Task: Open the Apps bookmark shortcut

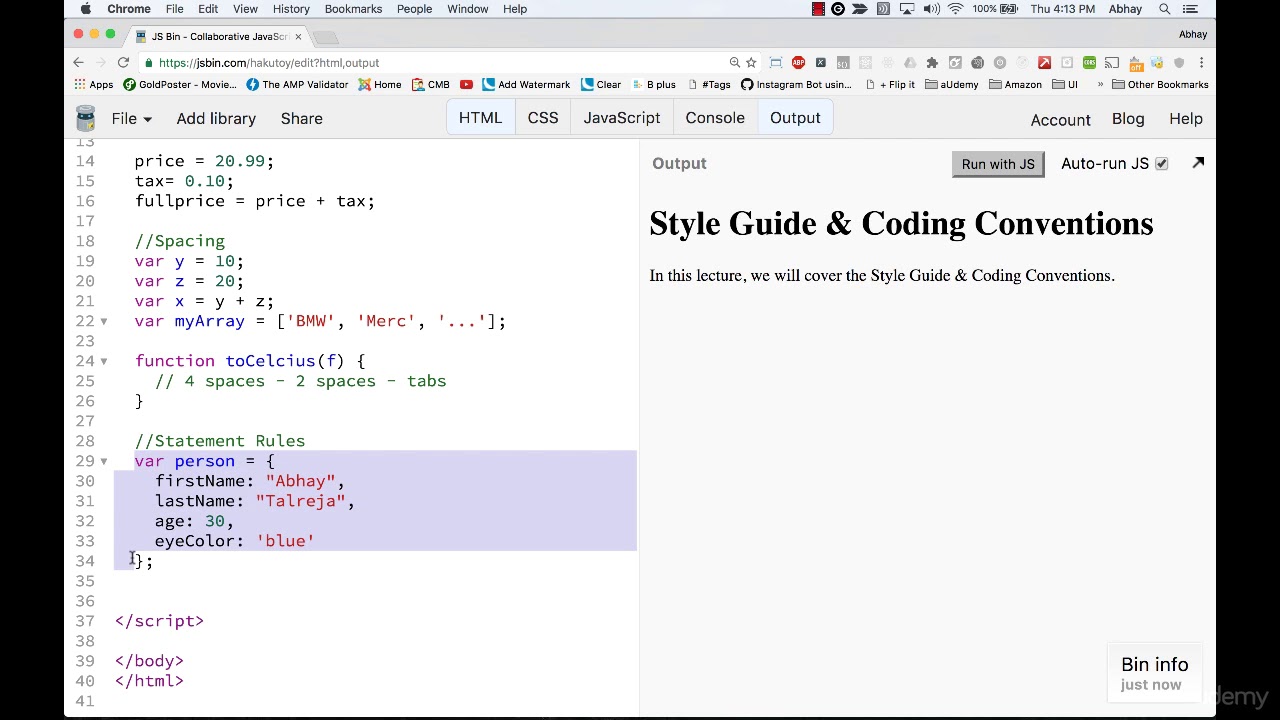Action: (x=92, y=85)
